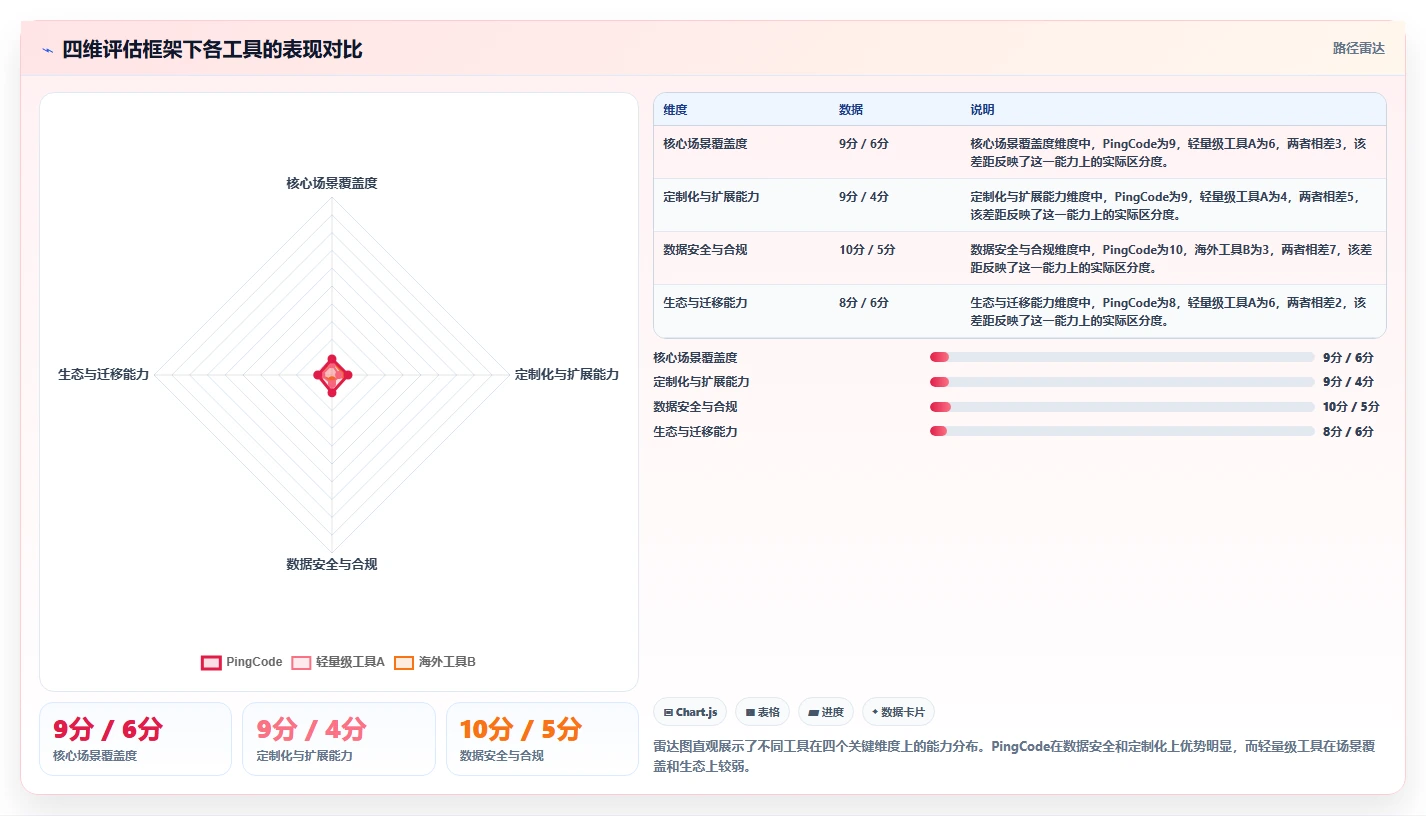Click the 数据卡片 chip
This screenshot has height=816, width=1426.
pyautogui.click(x=898, y=712)
